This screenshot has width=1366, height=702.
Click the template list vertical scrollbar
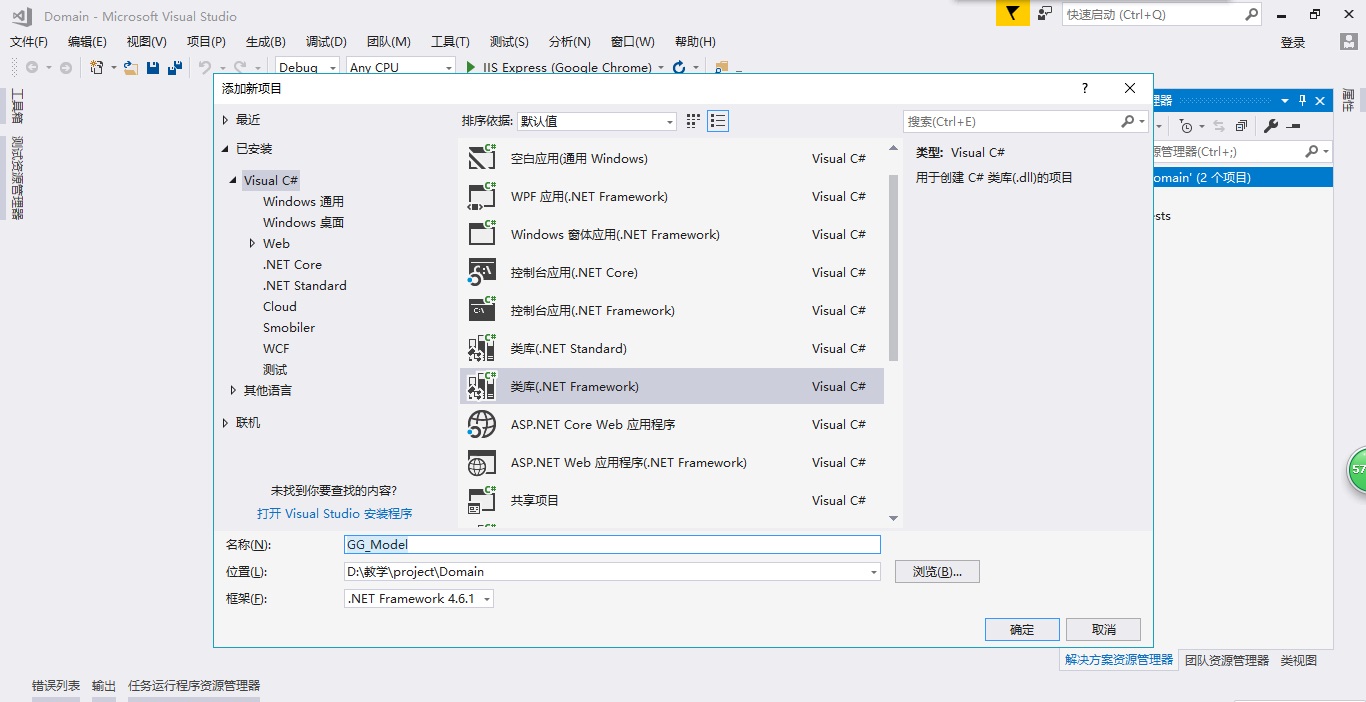[x=894, y=267]
